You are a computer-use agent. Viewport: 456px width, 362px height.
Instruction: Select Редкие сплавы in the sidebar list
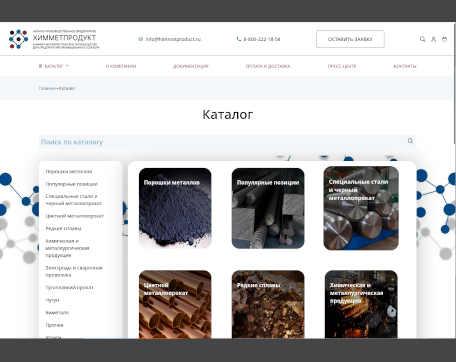[63, 228]
